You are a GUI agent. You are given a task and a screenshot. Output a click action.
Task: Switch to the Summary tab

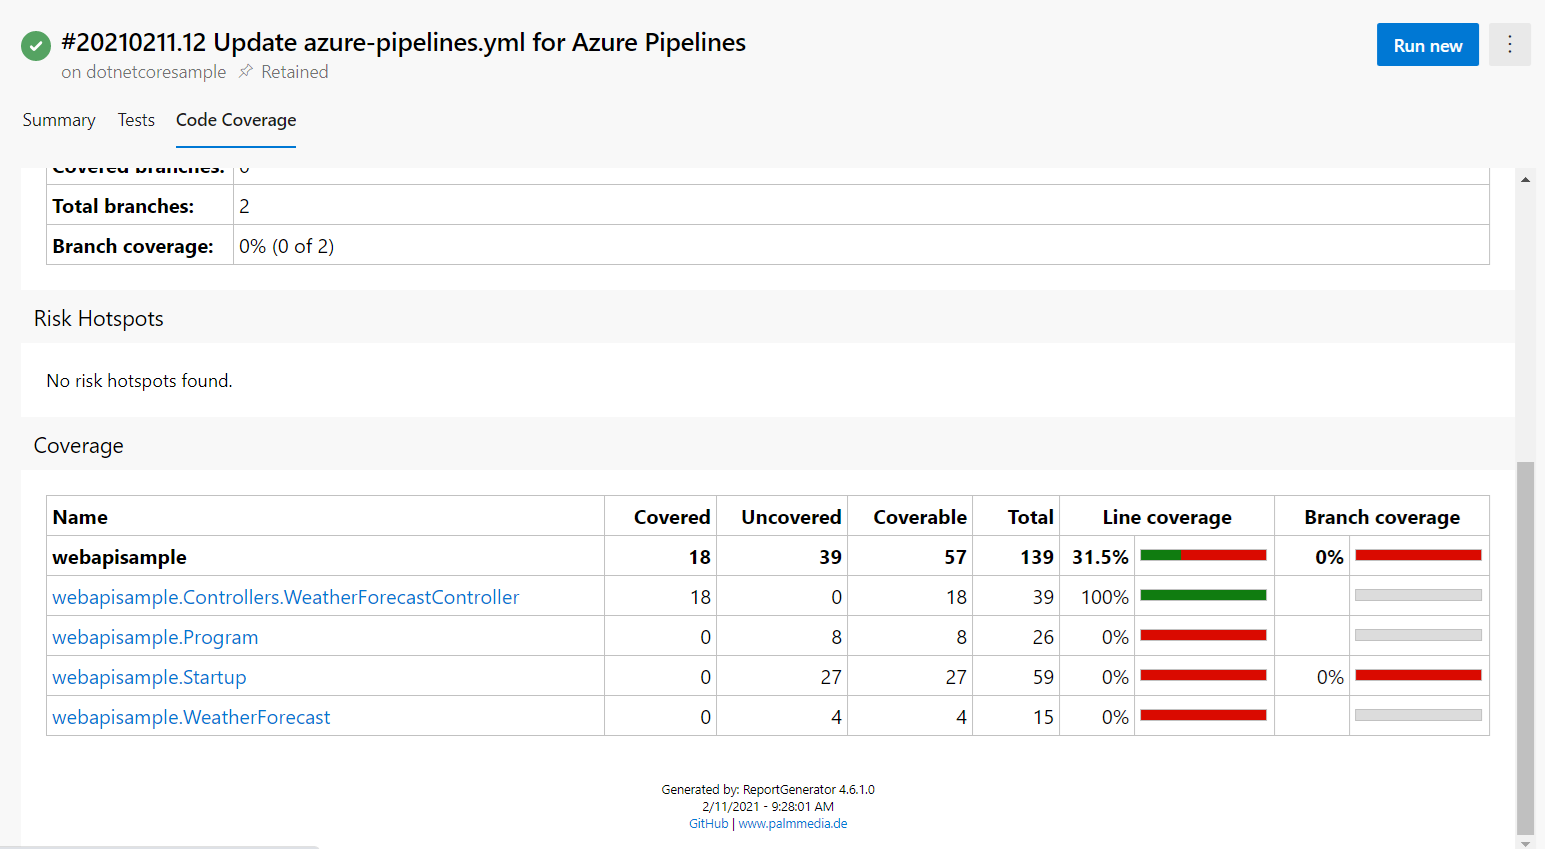coord(59,120)
